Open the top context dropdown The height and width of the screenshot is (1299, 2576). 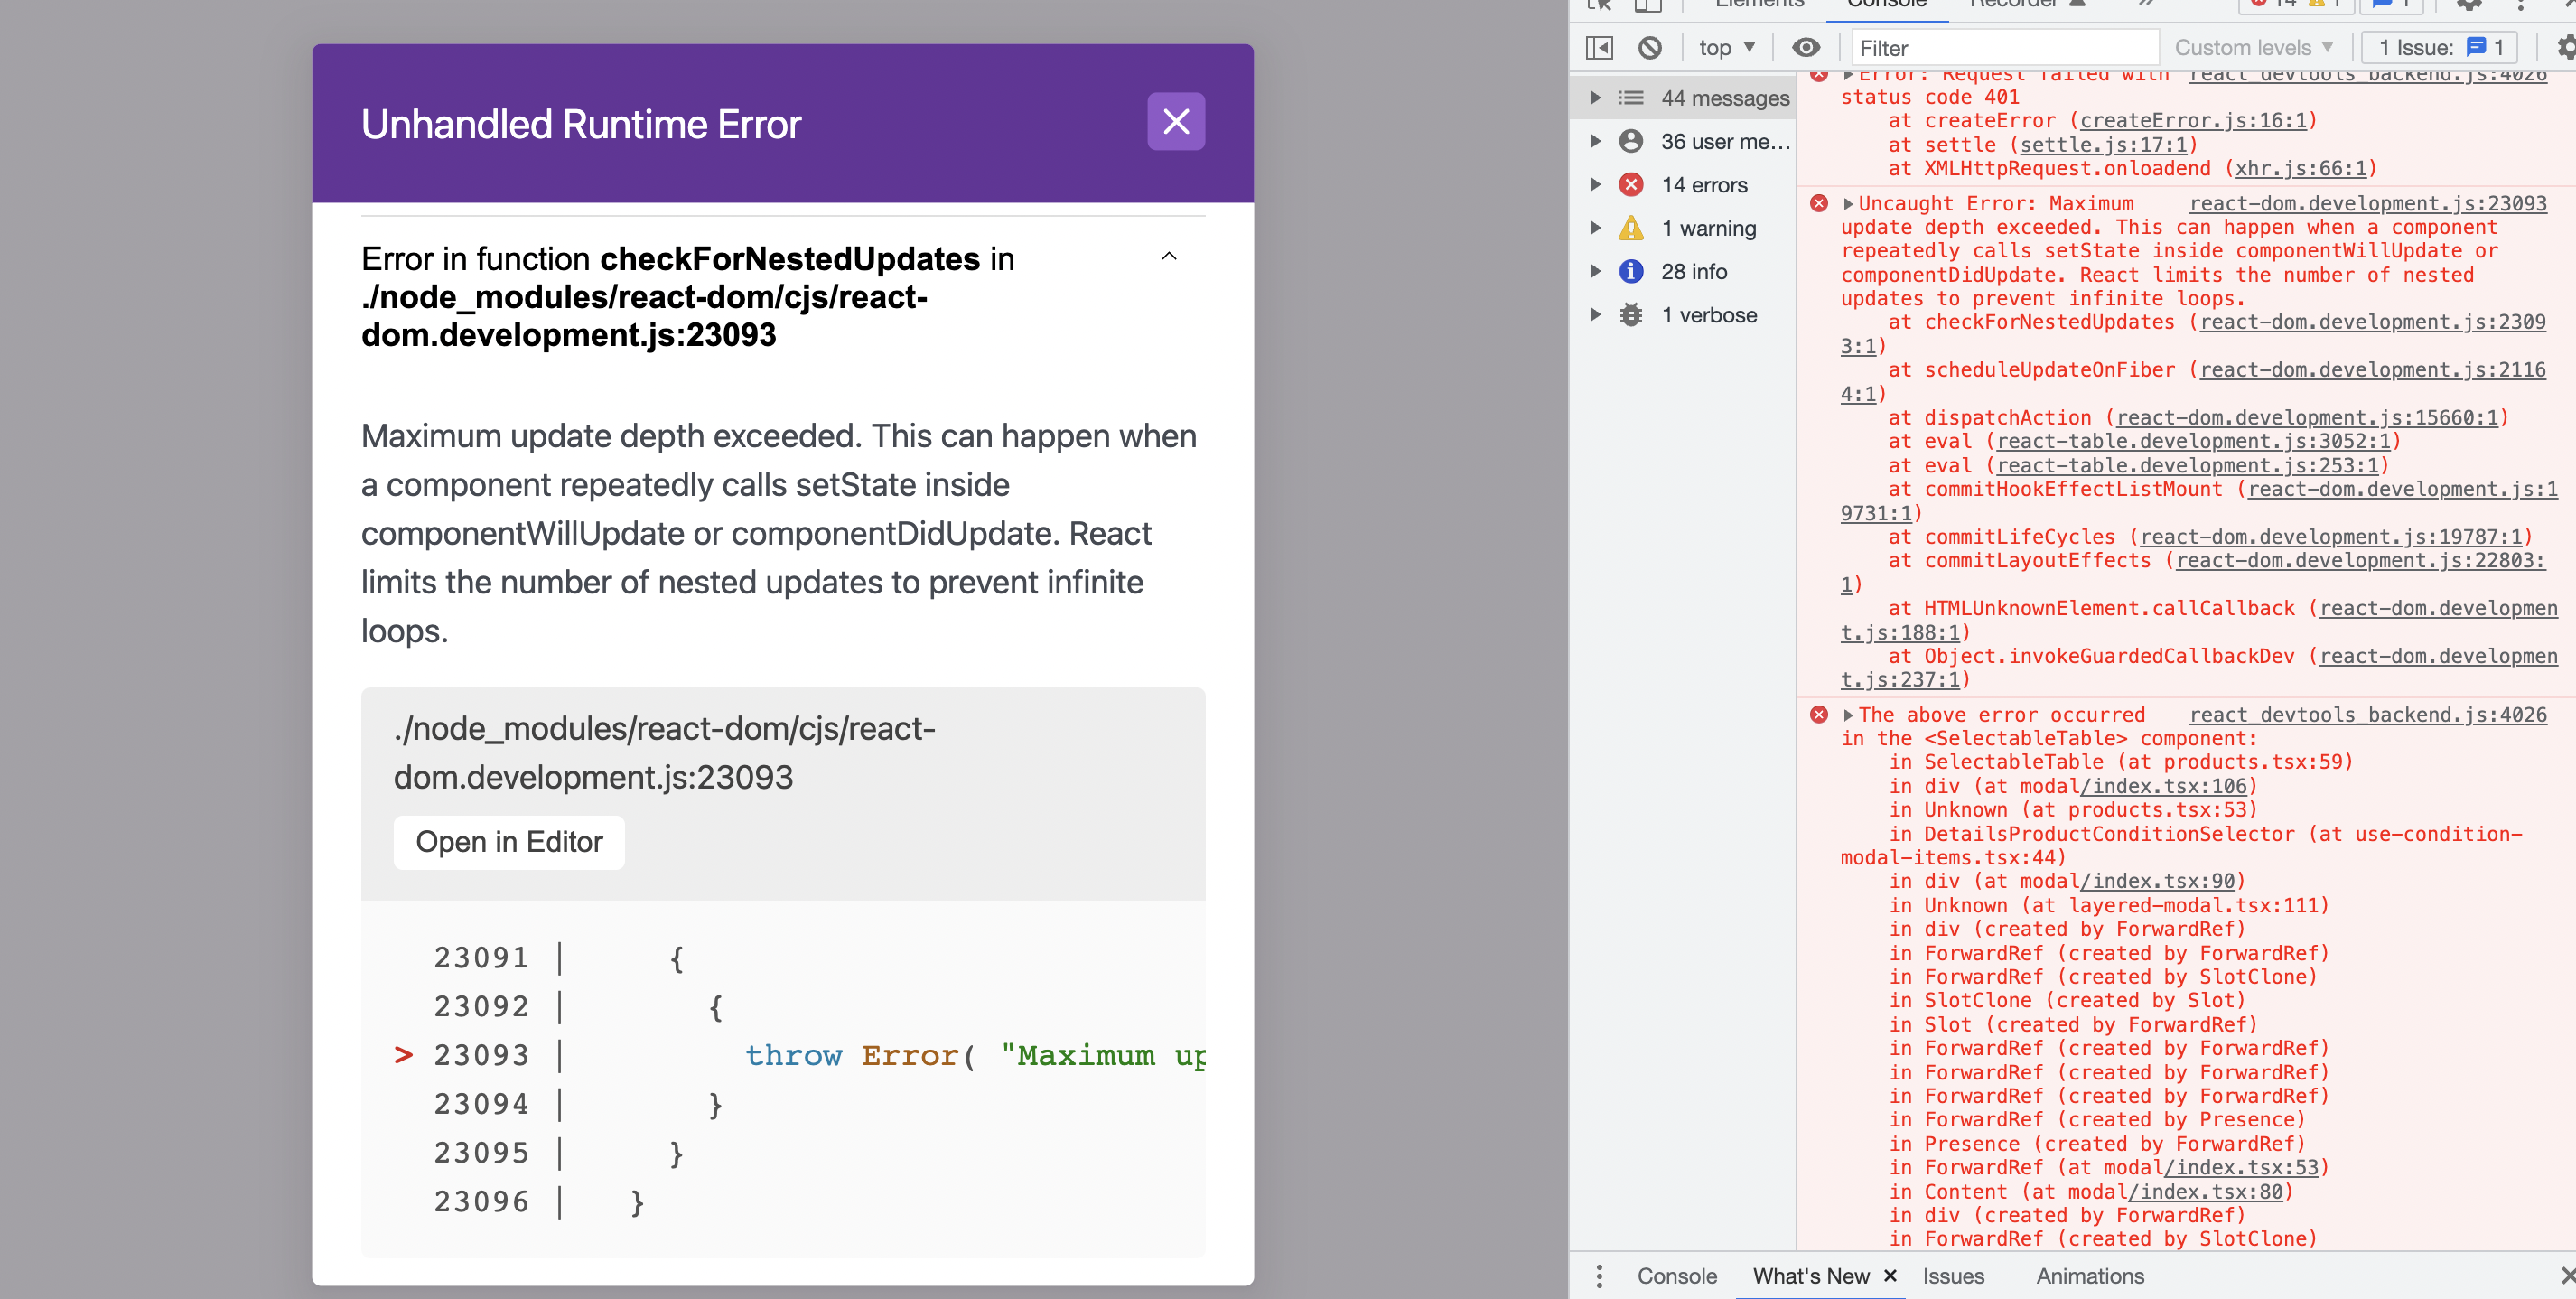tap(1727, 47)
